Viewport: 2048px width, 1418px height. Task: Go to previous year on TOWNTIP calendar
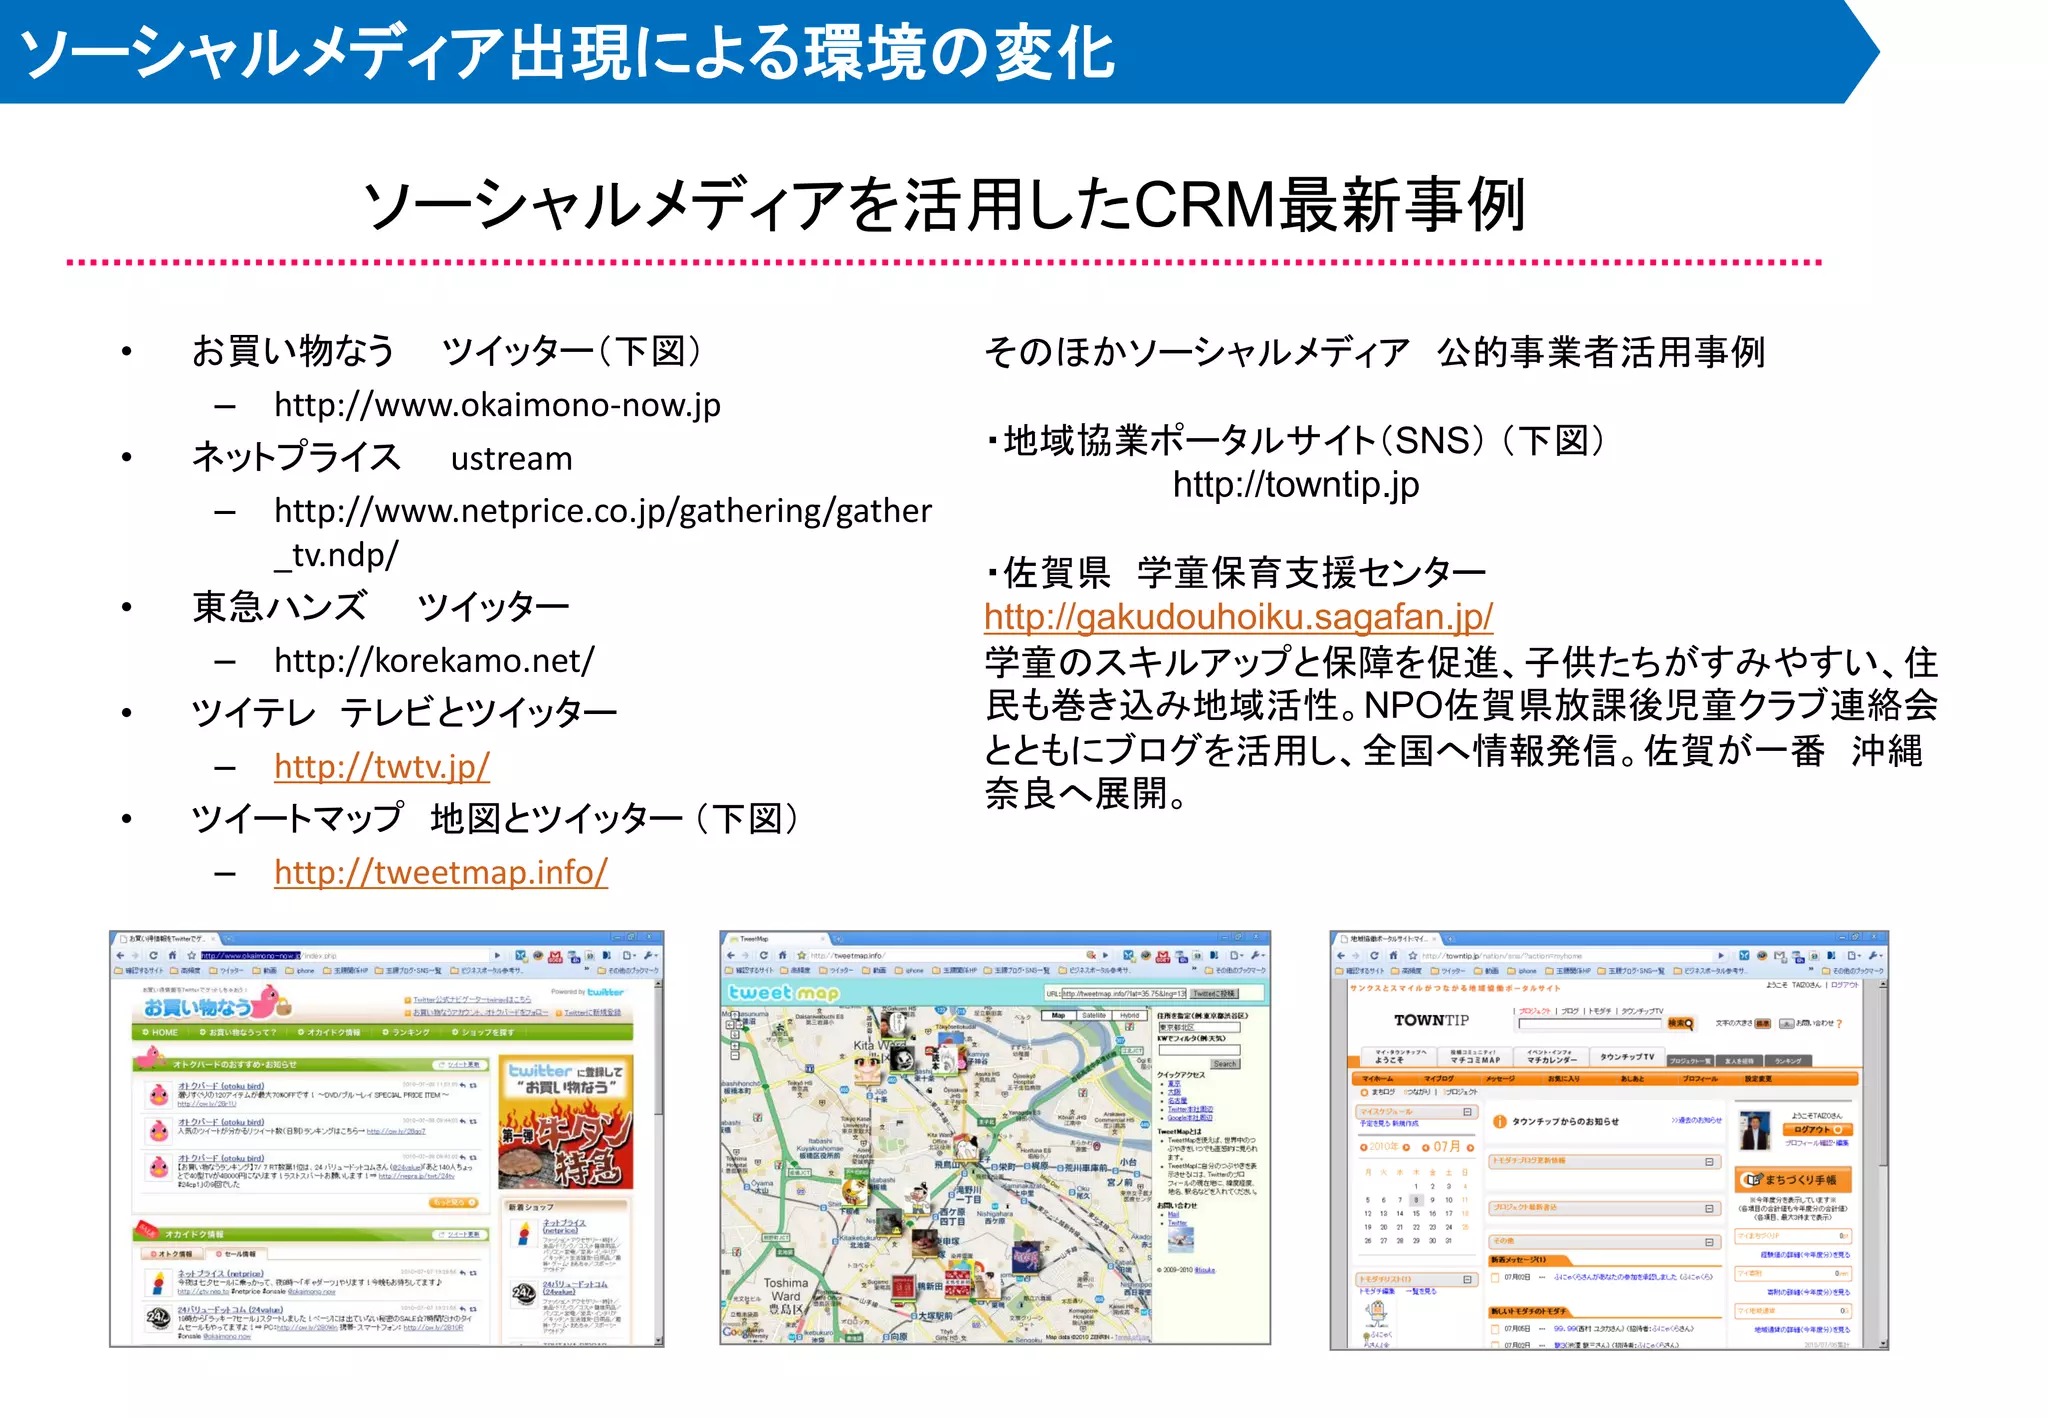point(1364,1147)
